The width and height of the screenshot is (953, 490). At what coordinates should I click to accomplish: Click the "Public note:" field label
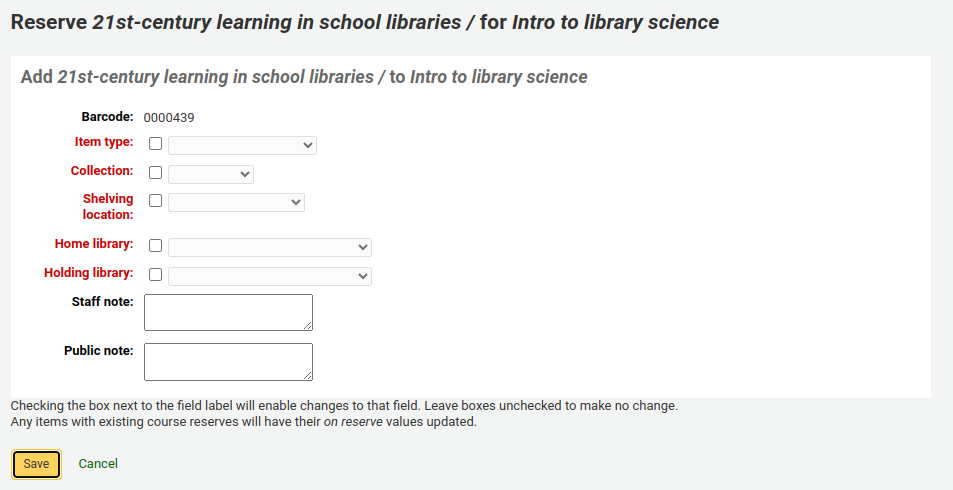98,351
